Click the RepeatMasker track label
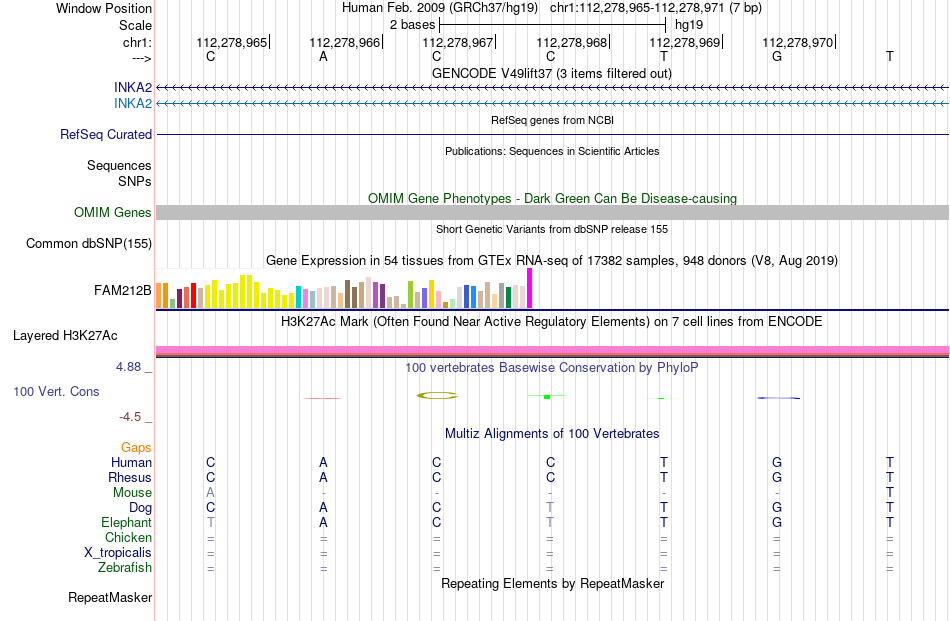 110,597
